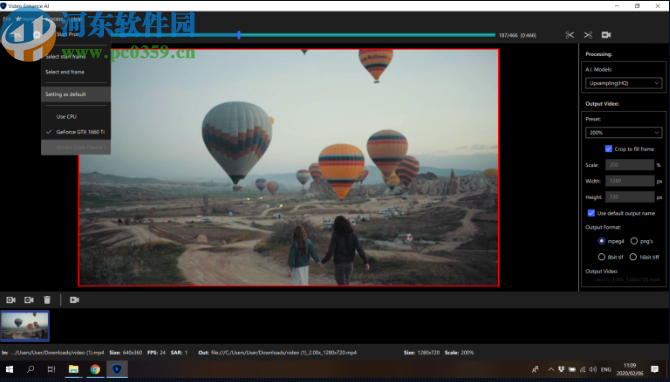The image size is (670, 382).
Task: Select the balloon video thumbnail
Action: pyautogui.click(x=25, y=326)
